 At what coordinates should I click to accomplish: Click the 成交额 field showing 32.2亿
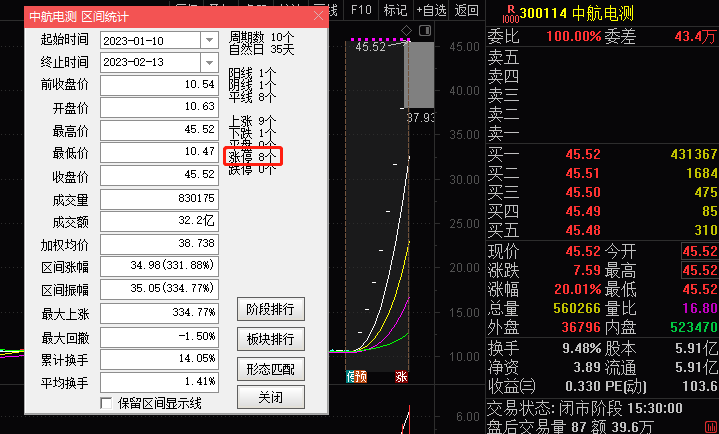coord(159,221)
